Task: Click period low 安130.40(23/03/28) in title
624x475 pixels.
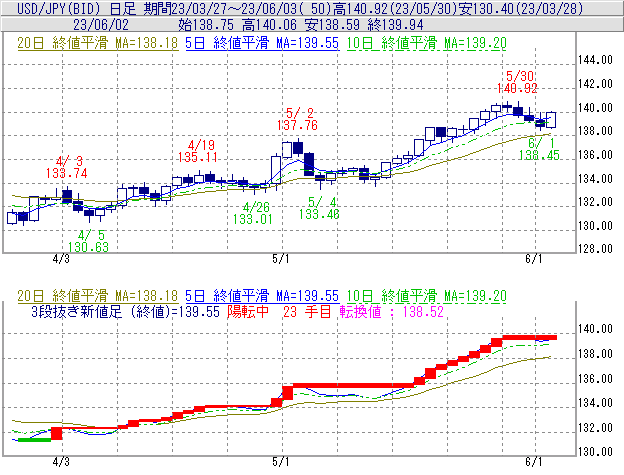Action: [x=521, y=8]
